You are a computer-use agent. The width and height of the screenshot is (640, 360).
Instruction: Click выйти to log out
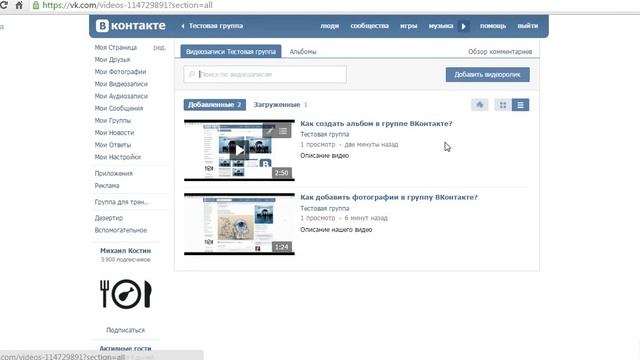click(528, 26)
